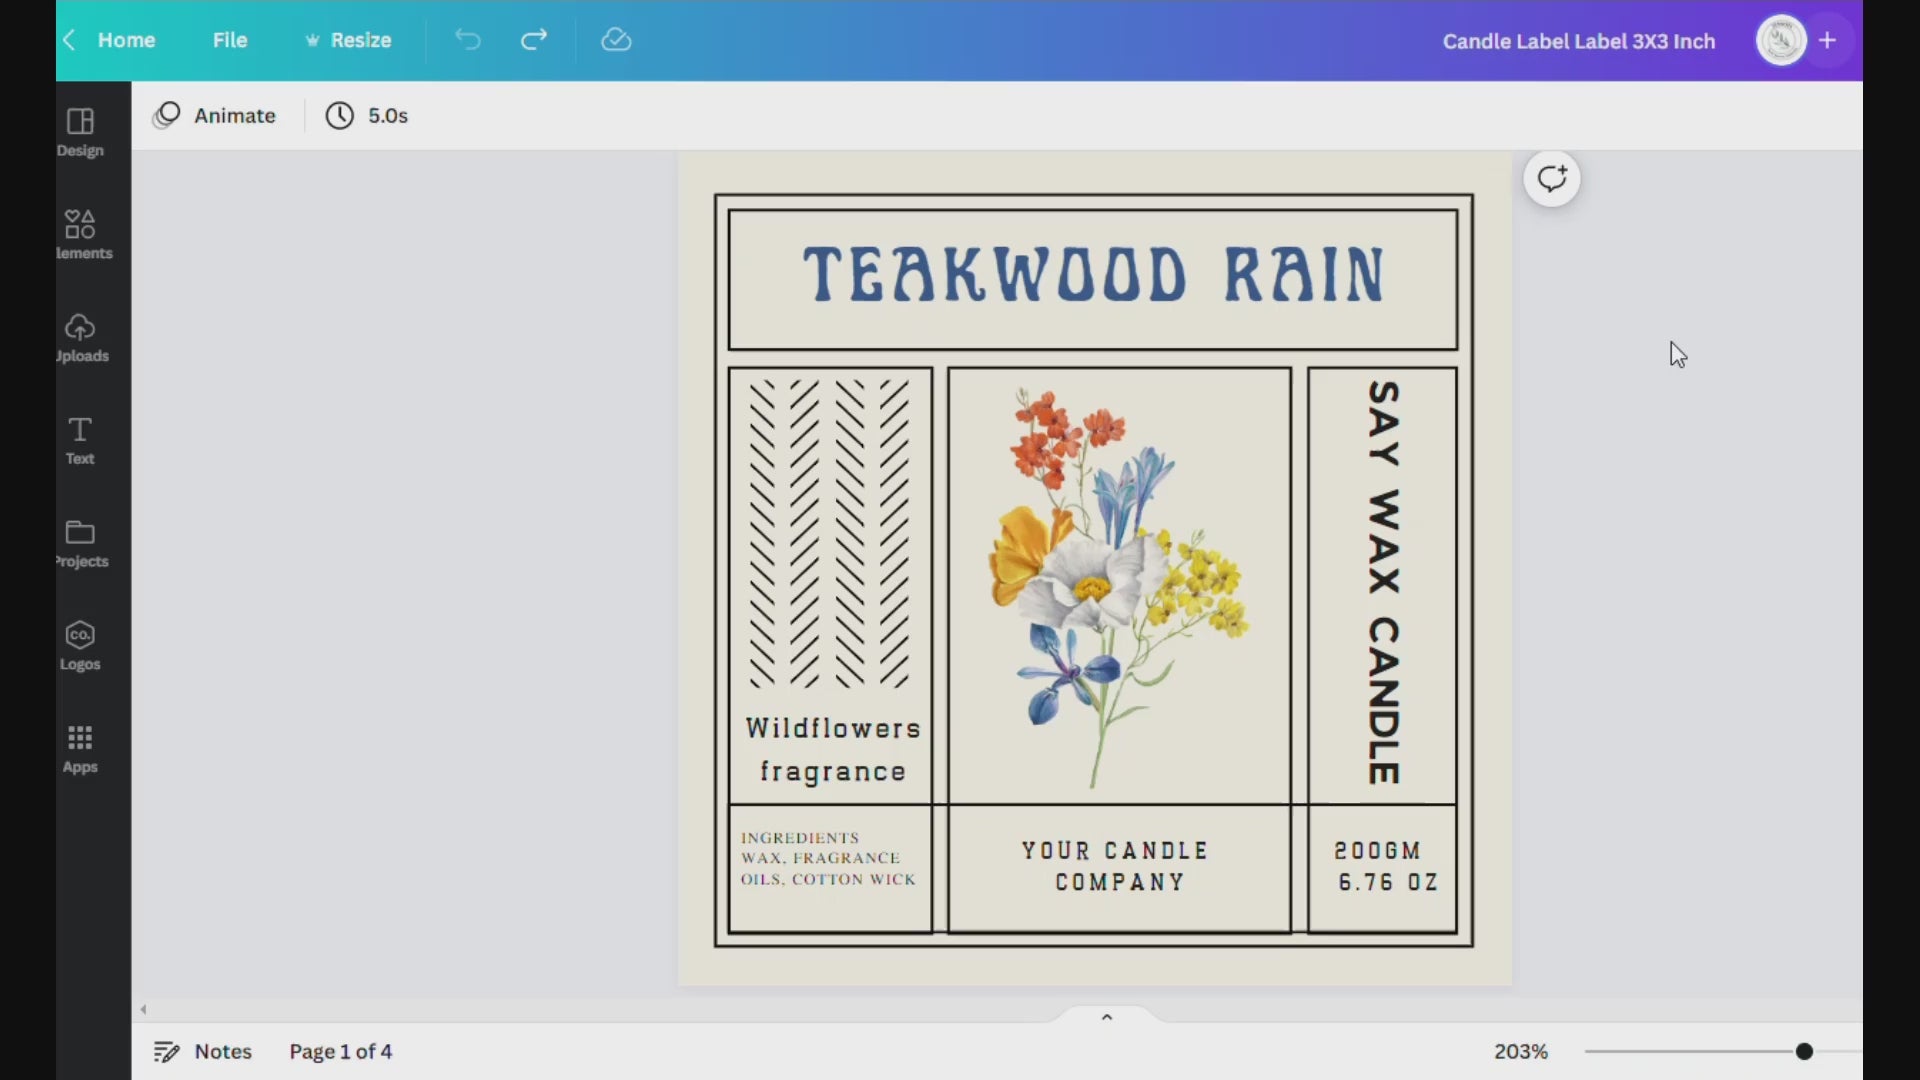Adjust the zoom slider handle
Viewport: 1920px width, 1080px height.
pyautogui.click(x=1804, y=1051)
